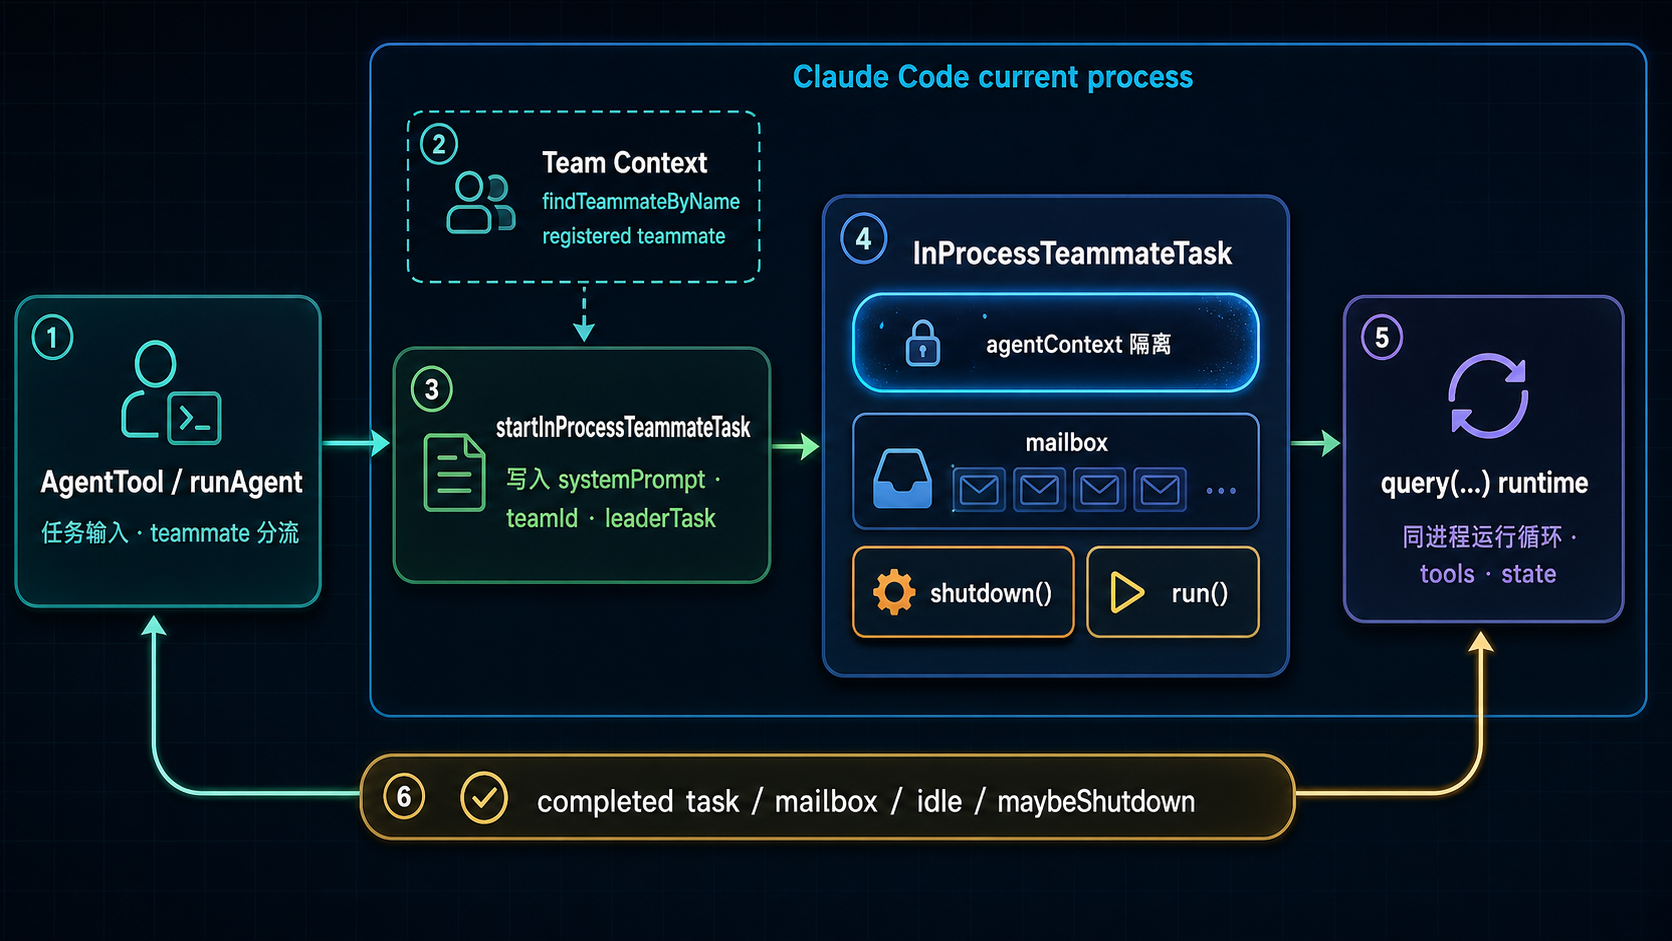Click the "Claude Code current process" title
The image size is (1672, 941).
click(x=993, y=77)
